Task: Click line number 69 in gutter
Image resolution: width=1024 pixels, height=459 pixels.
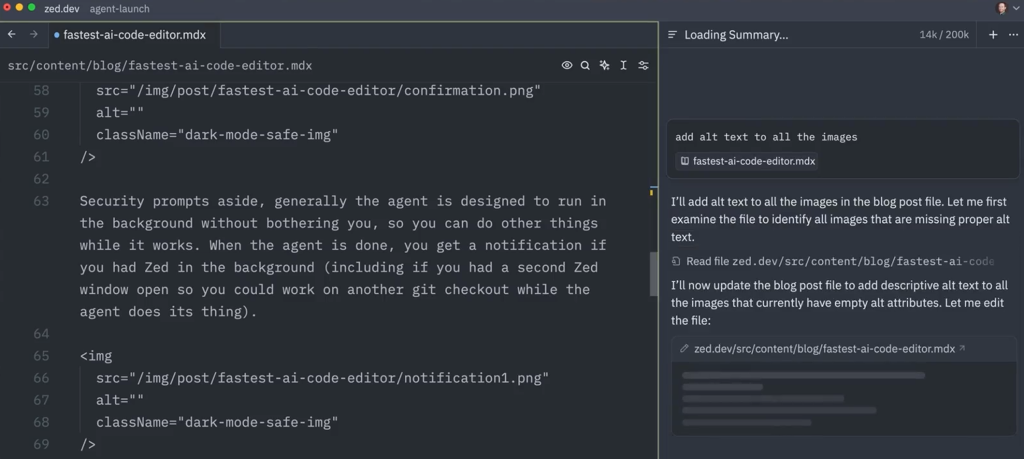Action: (41, 445)
